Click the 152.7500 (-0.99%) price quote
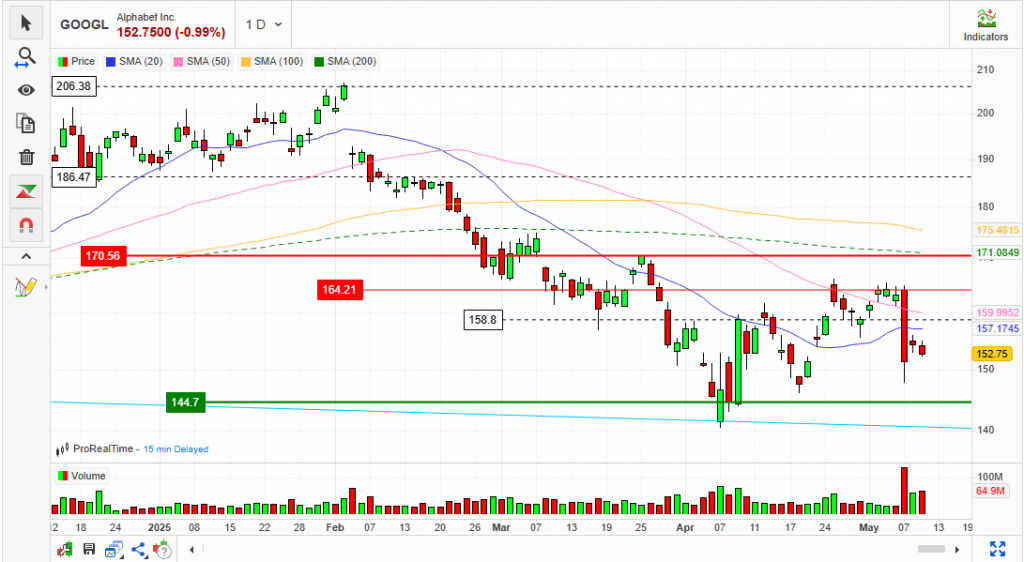Viewport: 1024px width, 562px height. [171, 32]
